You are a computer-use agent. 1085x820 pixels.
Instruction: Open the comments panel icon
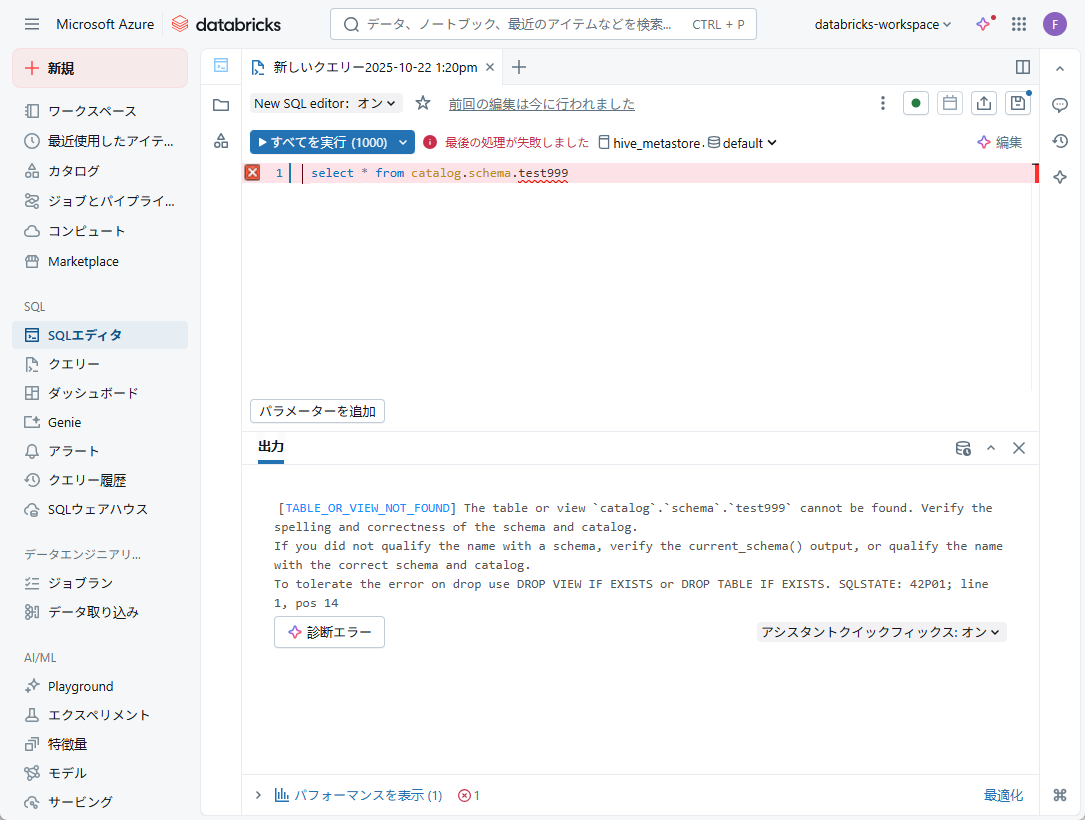[1060, 105]
